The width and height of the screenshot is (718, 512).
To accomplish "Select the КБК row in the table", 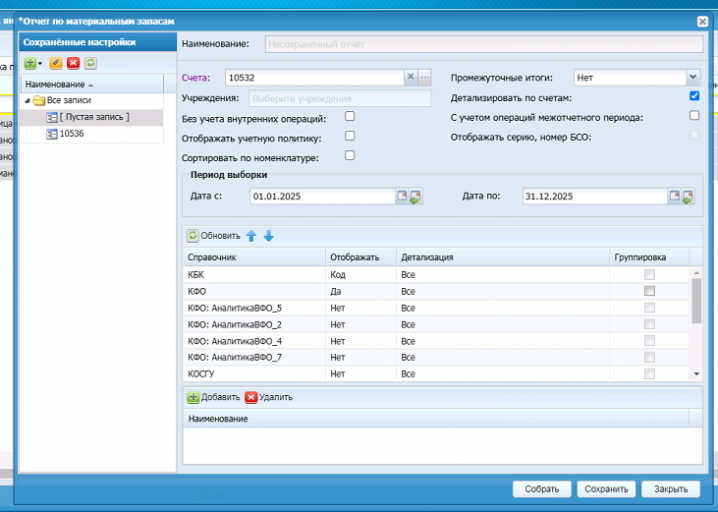I will pos(436,275).
